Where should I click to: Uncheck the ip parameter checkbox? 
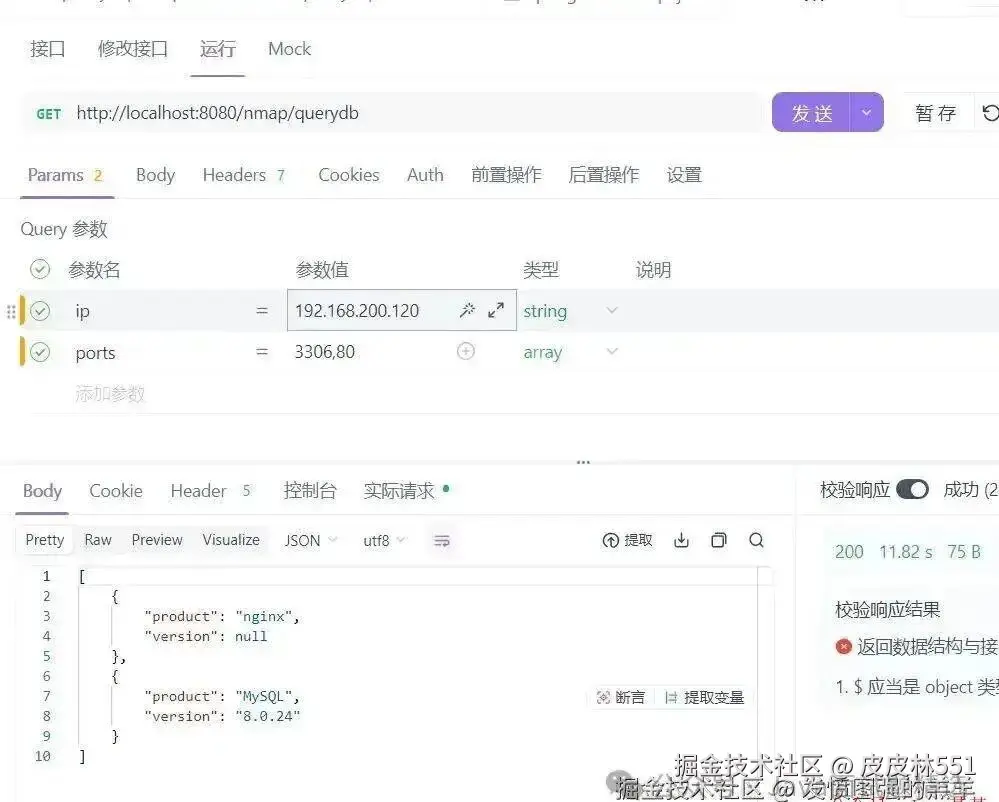click(40, 311)
